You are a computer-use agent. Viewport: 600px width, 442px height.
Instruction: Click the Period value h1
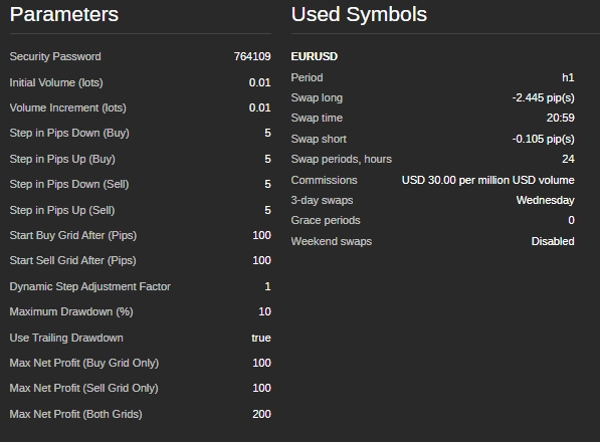click(568, 78)
